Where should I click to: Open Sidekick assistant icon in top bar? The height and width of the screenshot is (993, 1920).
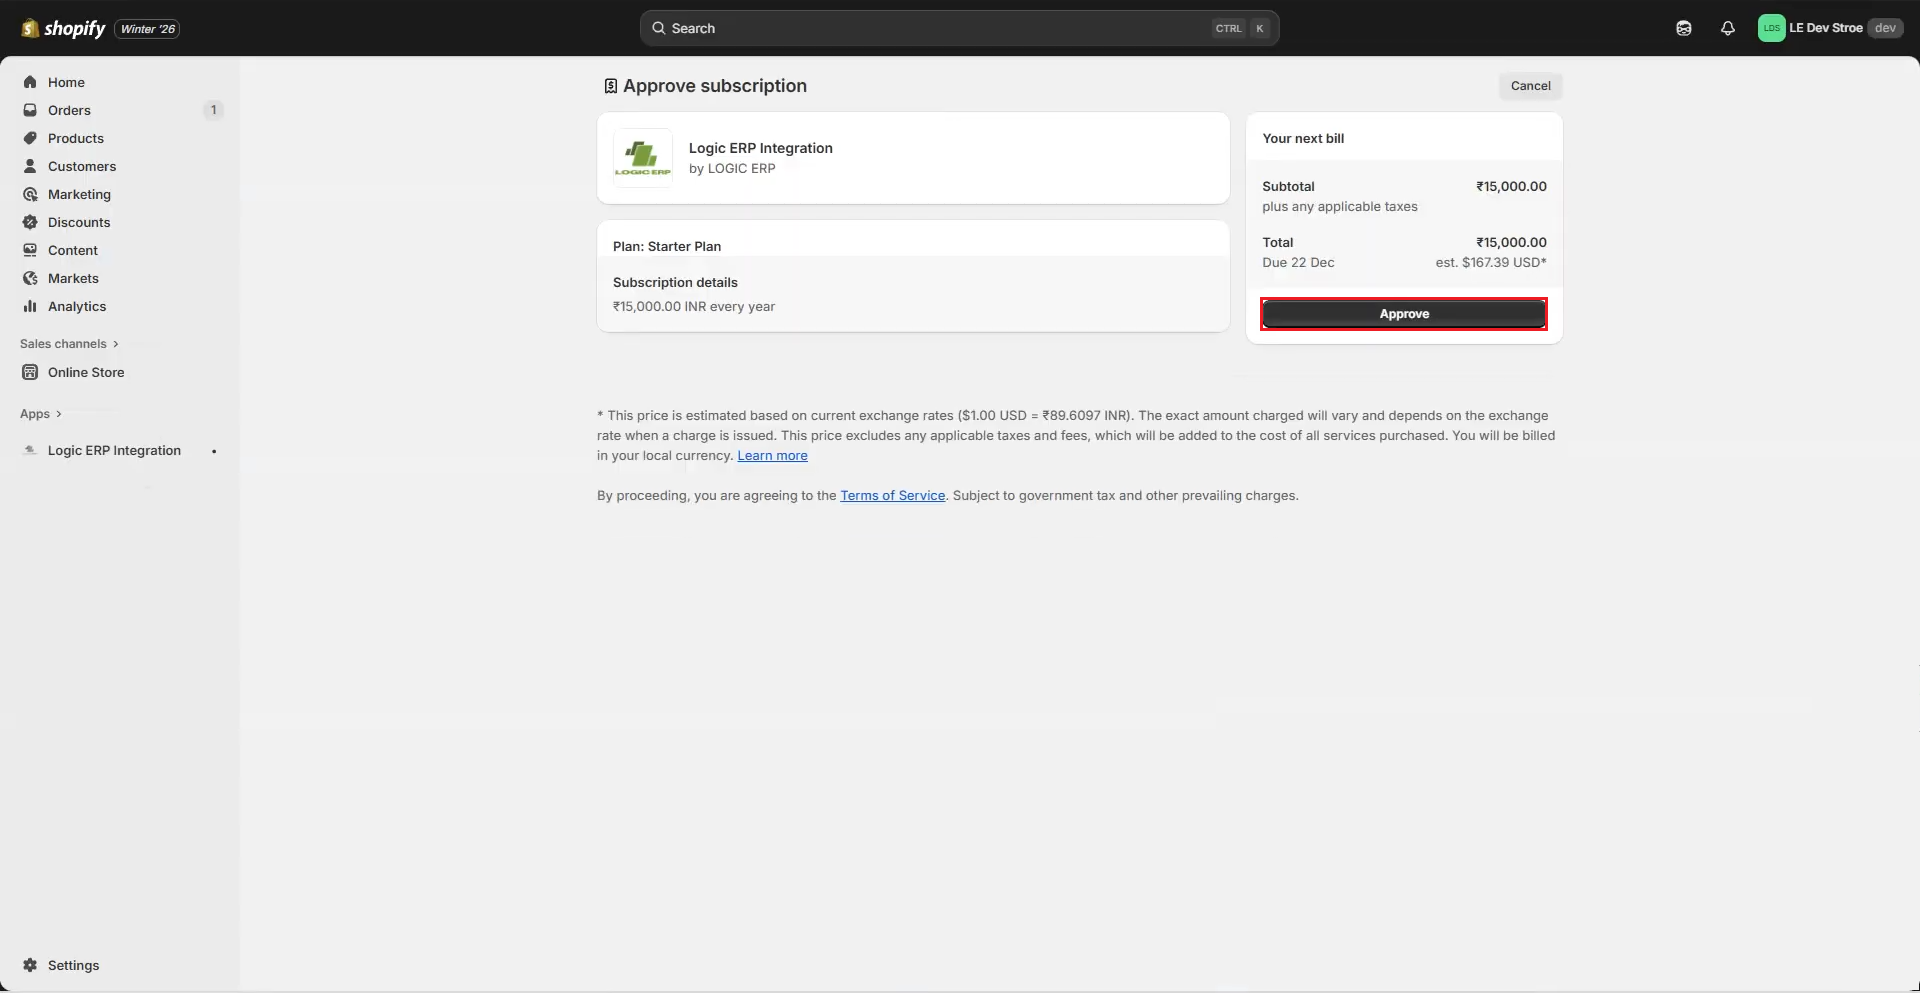[x=1683, y=28]
